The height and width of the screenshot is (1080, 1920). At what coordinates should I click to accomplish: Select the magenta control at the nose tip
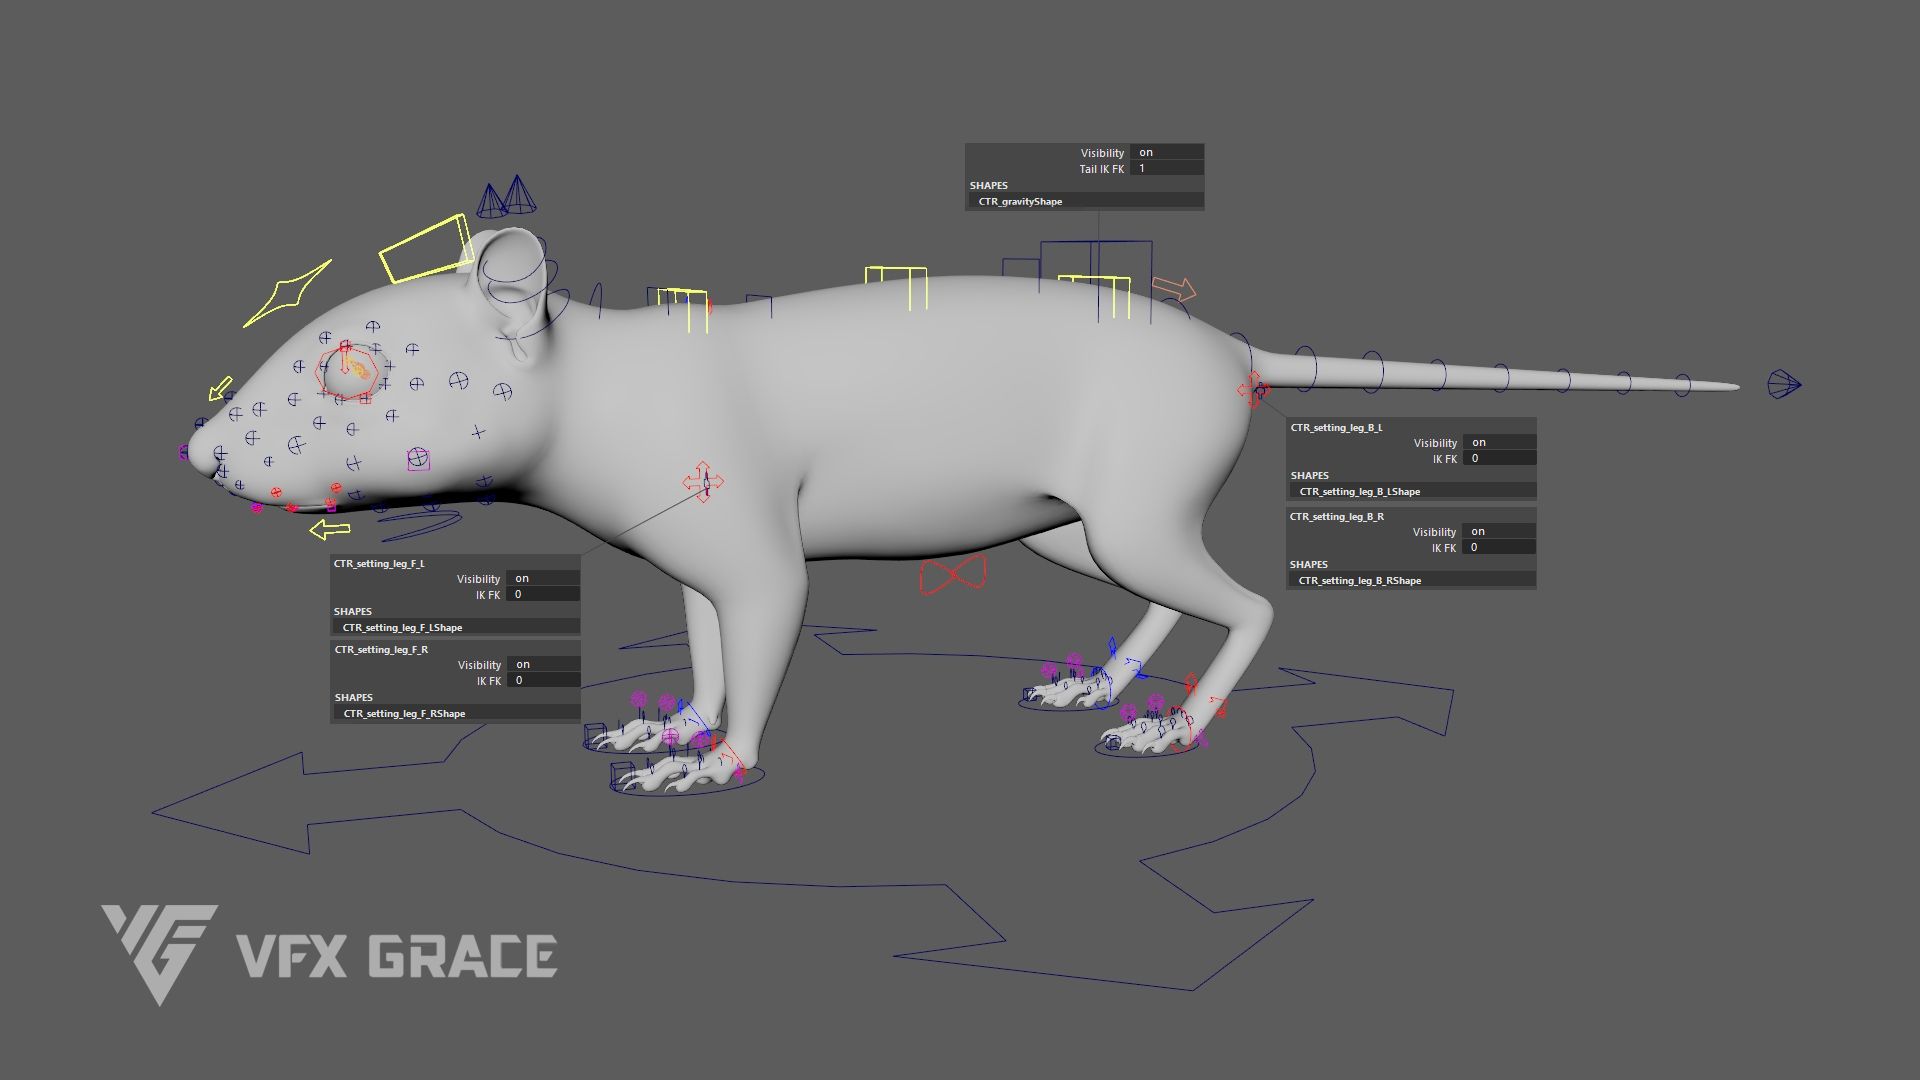(x=184, y=453)
